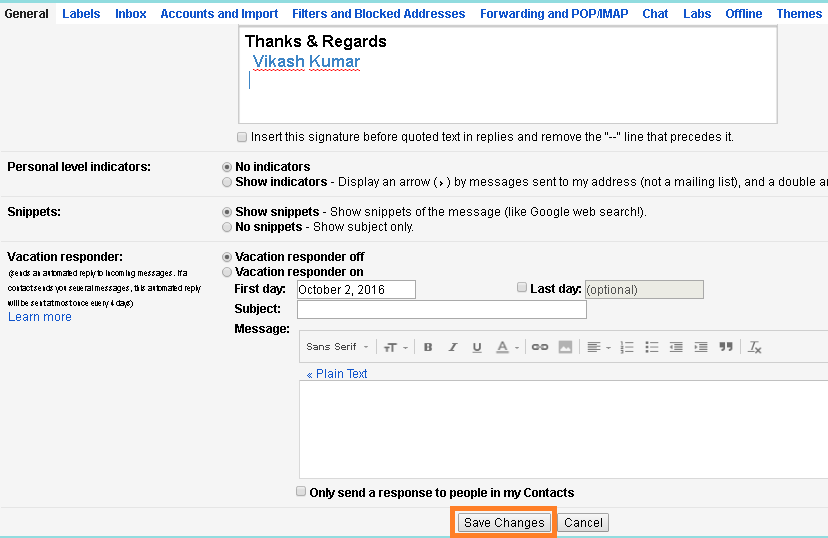828x538 pixels.
Task: Click the Cancel button
Action: [x=583, y=523]
